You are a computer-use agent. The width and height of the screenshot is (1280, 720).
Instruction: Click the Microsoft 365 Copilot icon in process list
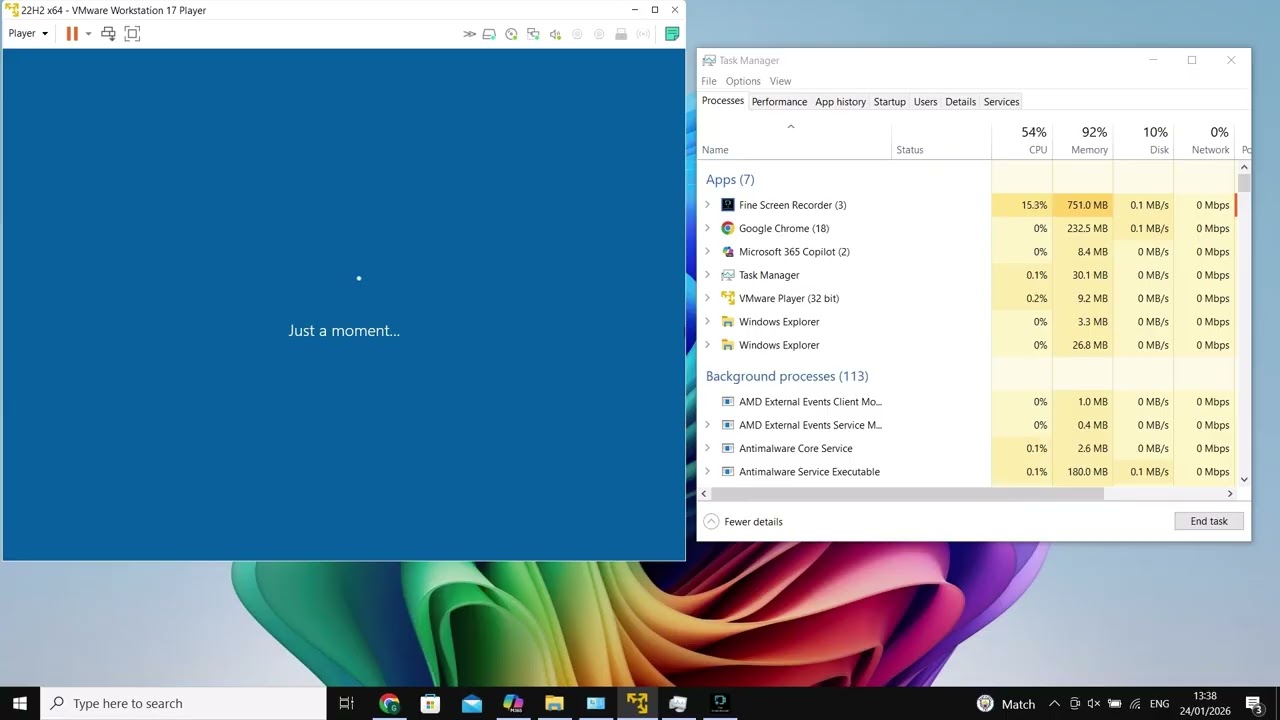coord(728,252)
